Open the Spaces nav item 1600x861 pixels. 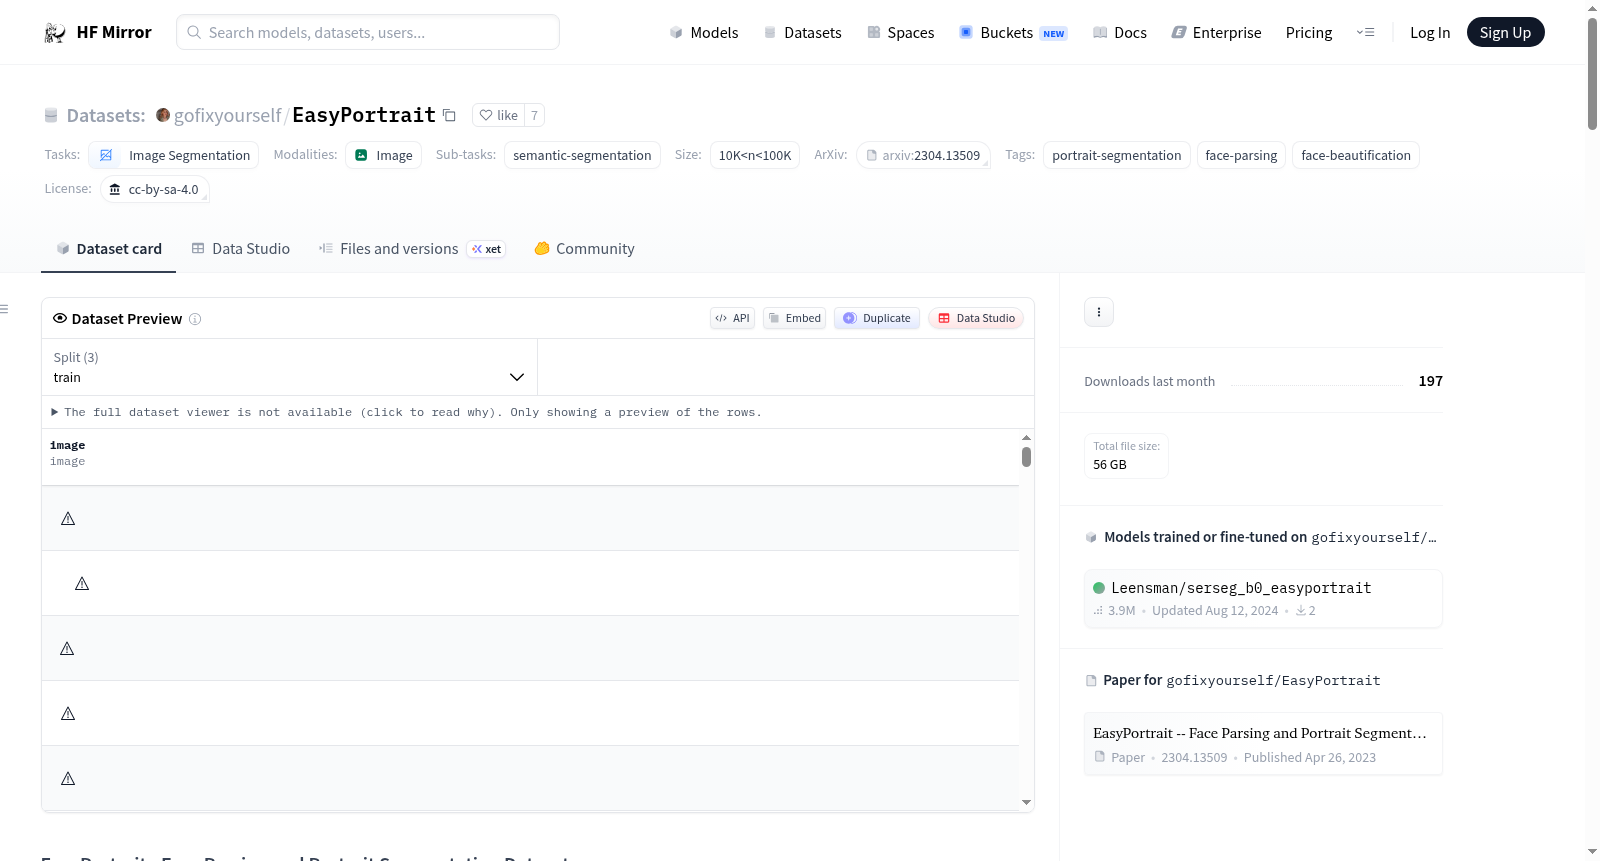coord(901,33)
